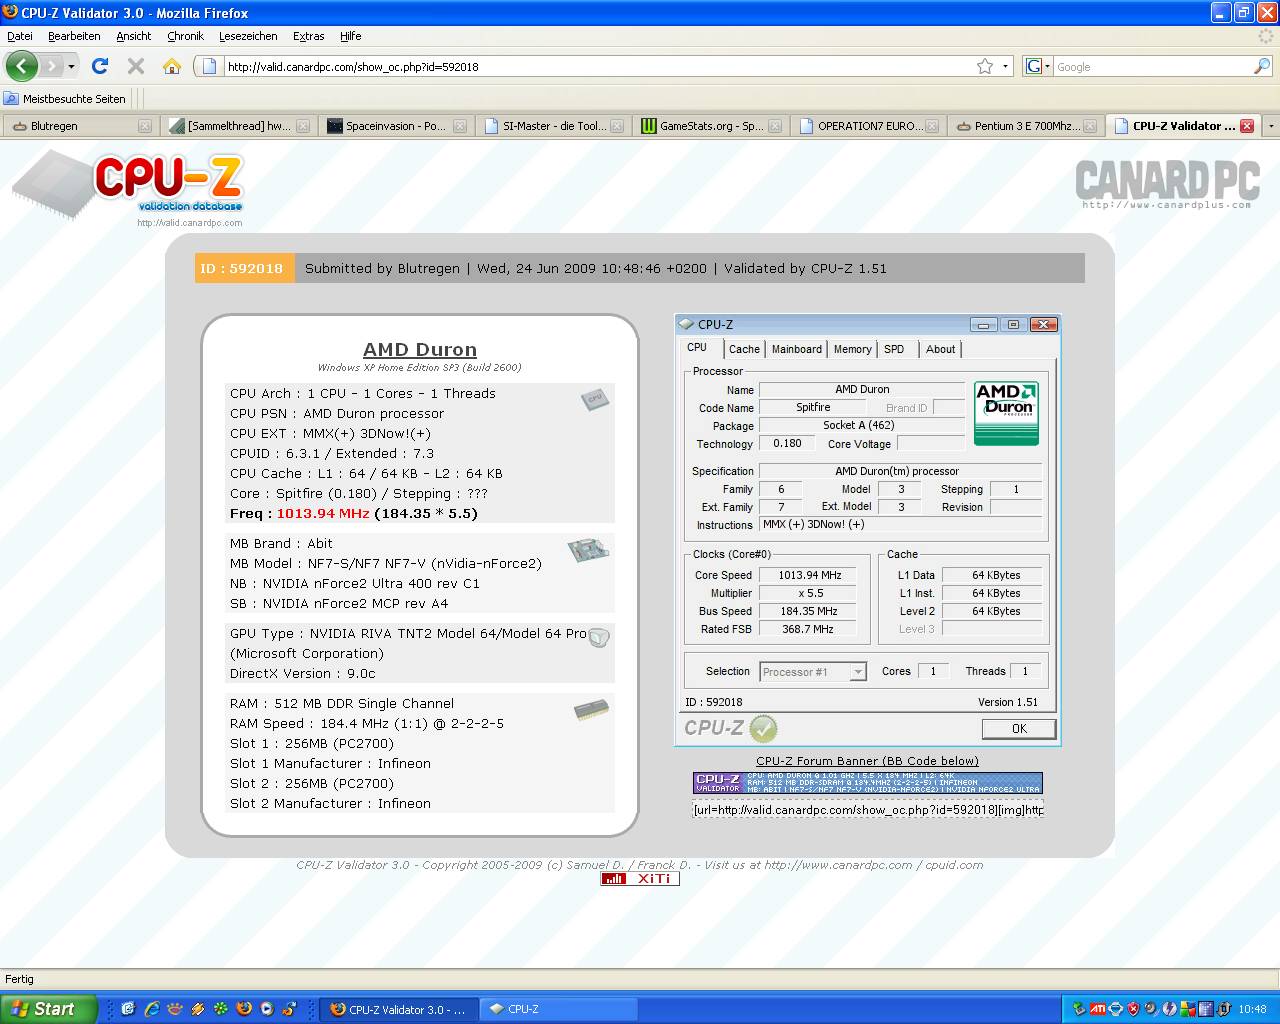Launch Firefox from the quick launch bar
Viewport: 1280px width, 1024px height.
click(x=244, y=1009)
